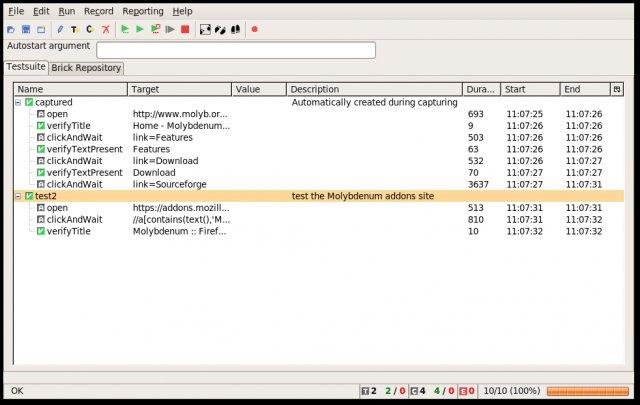Screen dimensions: 640x405
Task: Click the single footsteps toolbar icon
Action: [x=220, y=29]
